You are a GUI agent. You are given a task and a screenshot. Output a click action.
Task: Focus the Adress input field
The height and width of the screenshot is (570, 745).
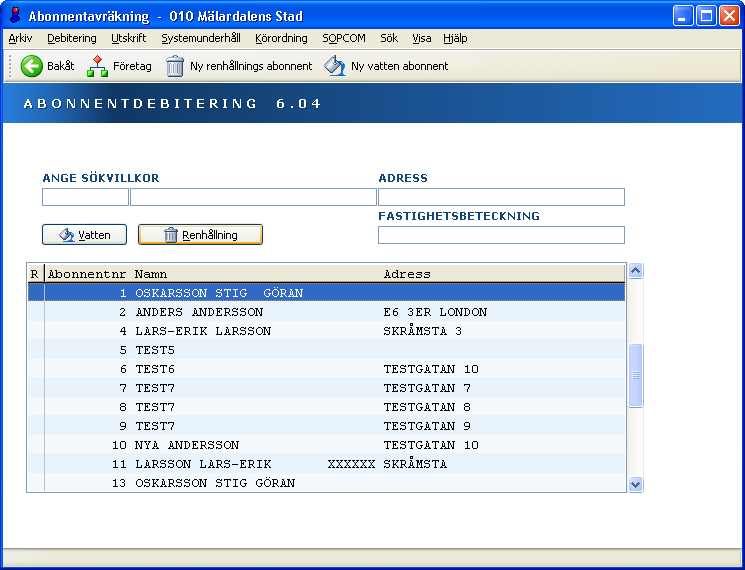pos(501,197)
